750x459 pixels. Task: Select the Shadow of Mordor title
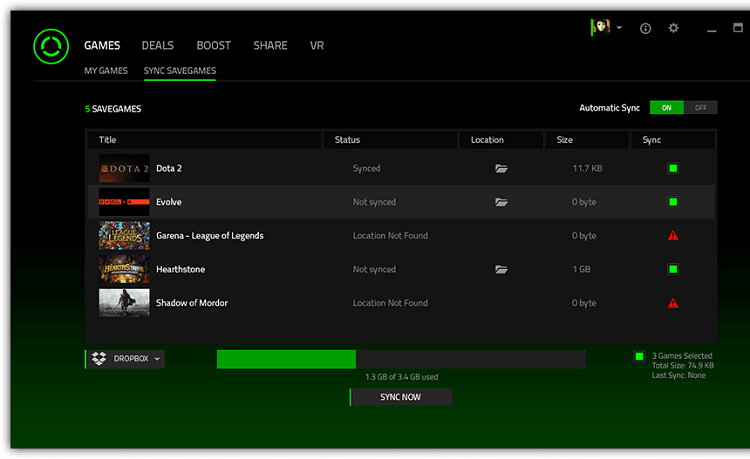tap(192, 303)
